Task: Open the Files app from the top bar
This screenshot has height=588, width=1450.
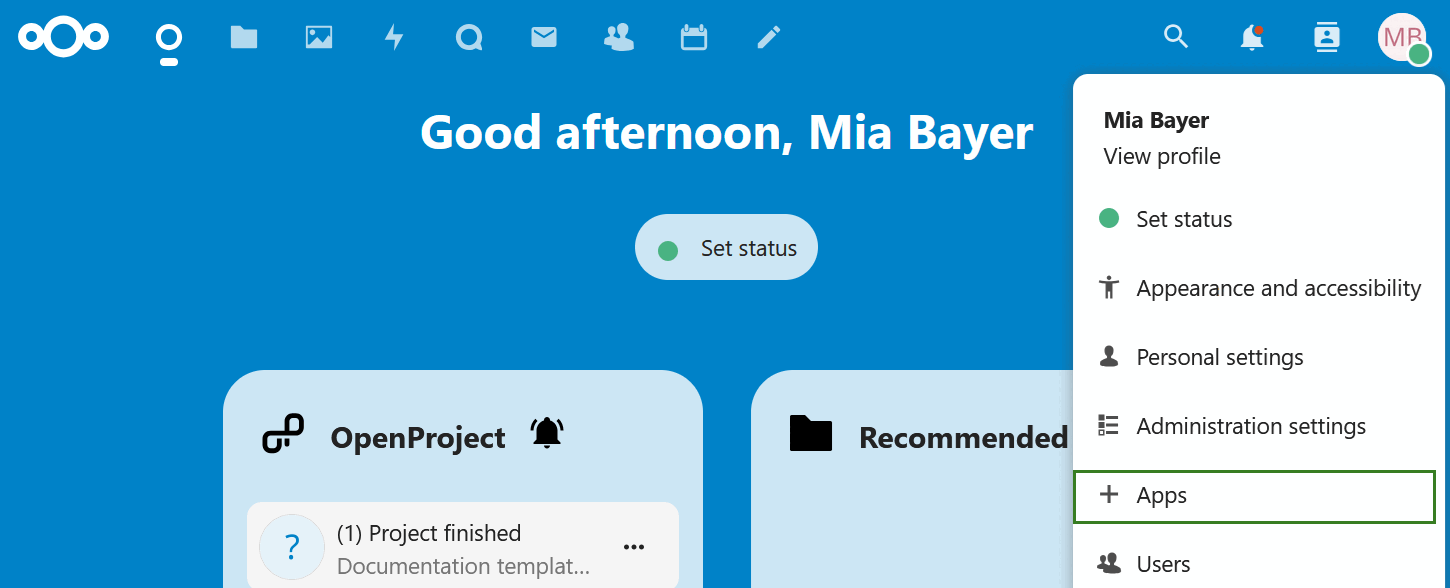Action: [x=243, y=37]
